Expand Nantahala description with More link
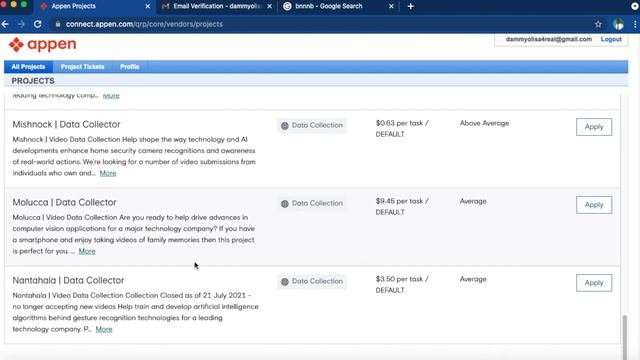 [x=104, y=329]
